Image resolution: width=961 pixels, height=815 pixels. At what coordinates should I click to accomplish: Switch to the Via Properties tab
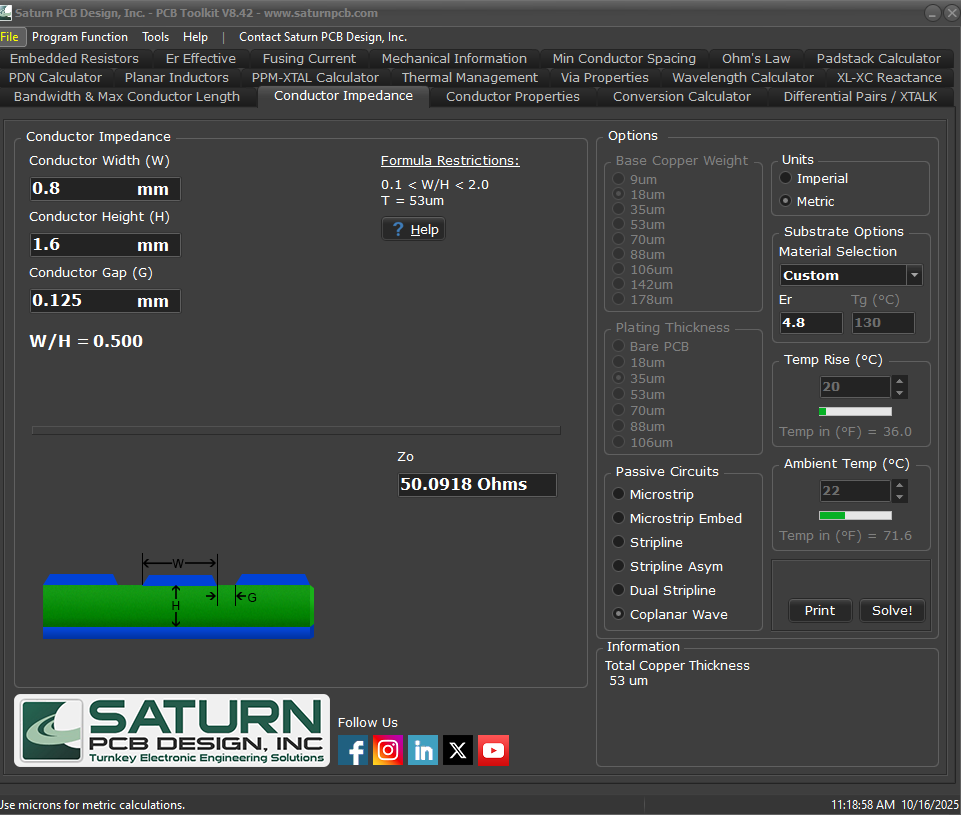[604, 77]
